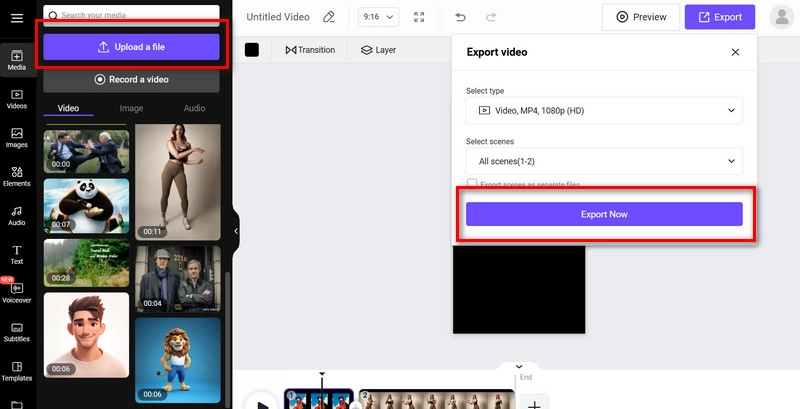Open the Voiceover sidebar tool

point(17,293)
